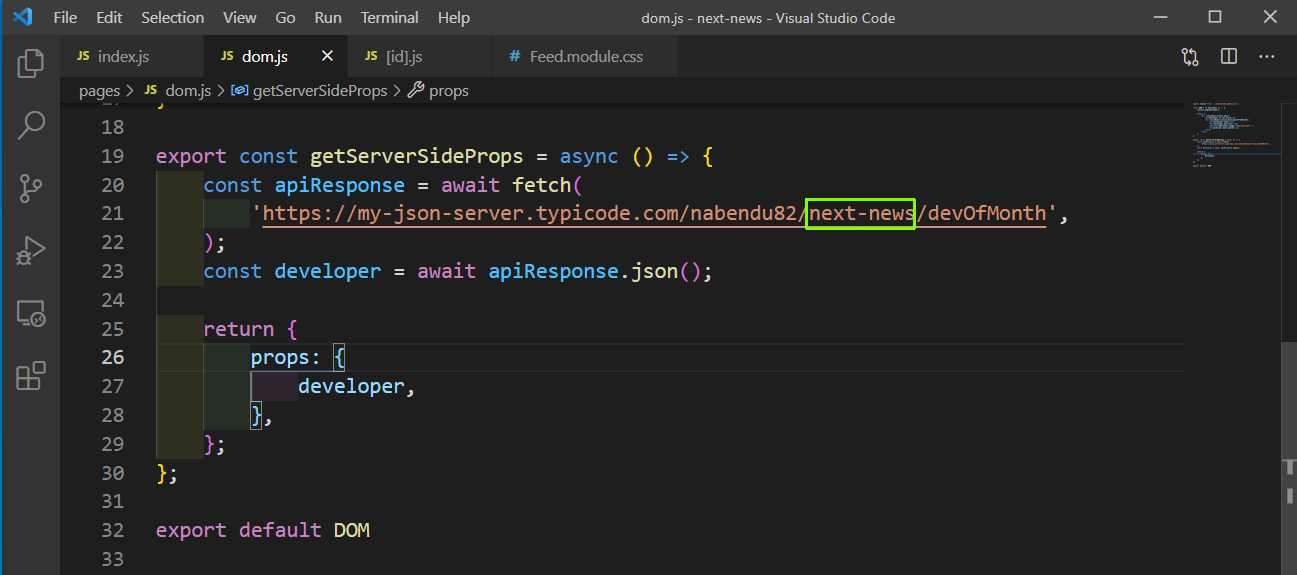Click the props breadcrumb item

(x=439, y=91)
